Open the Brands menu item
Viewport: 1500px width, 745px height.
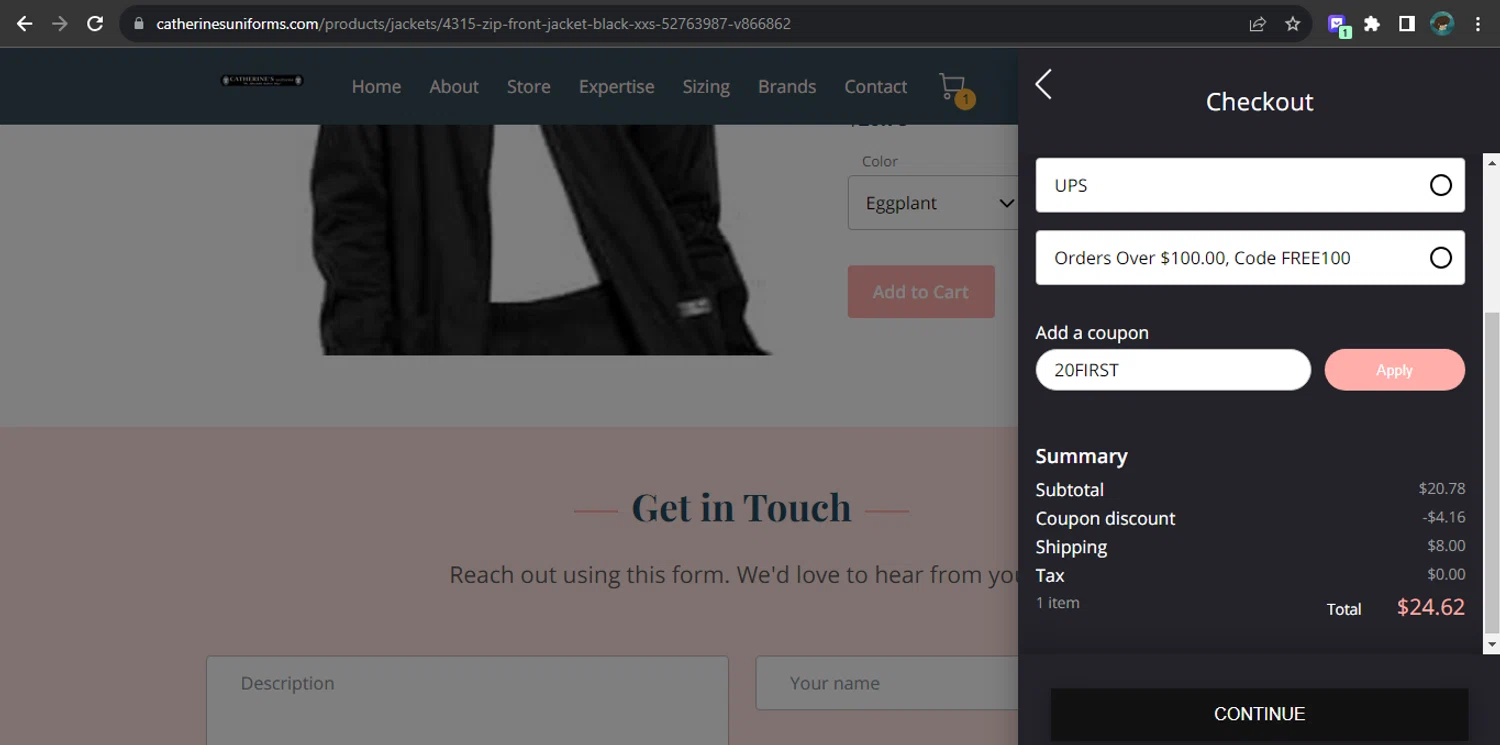tap(787, 87)
